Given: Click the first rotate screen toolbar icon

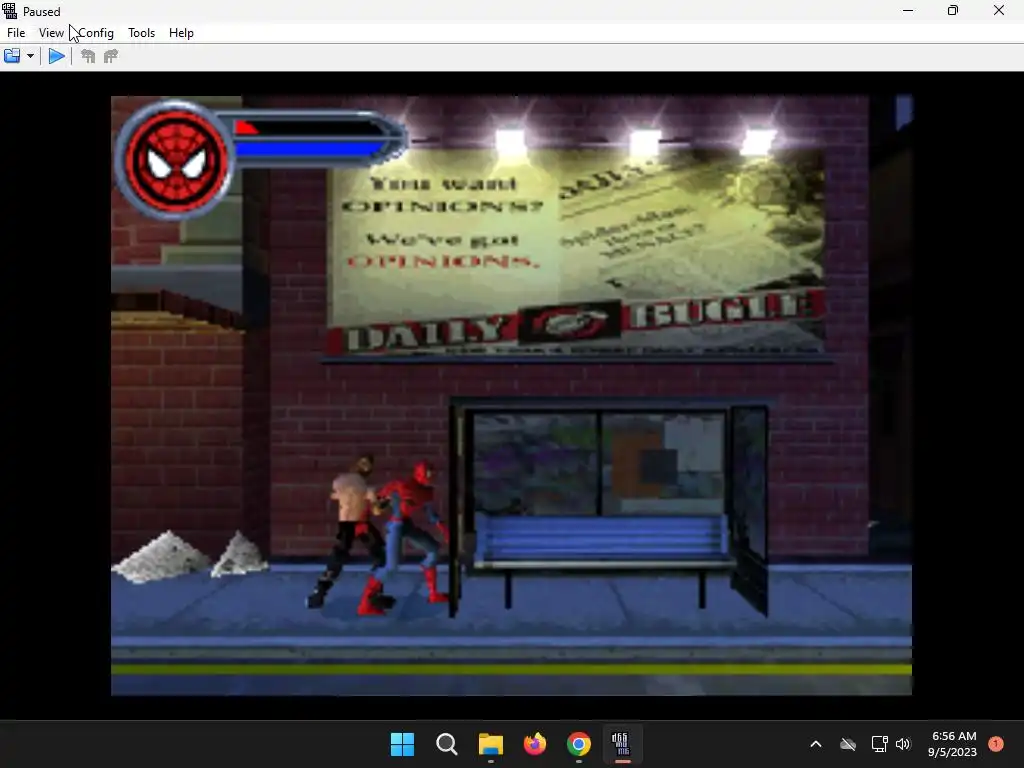Looking at the screenshot, I should coord(88,56).
